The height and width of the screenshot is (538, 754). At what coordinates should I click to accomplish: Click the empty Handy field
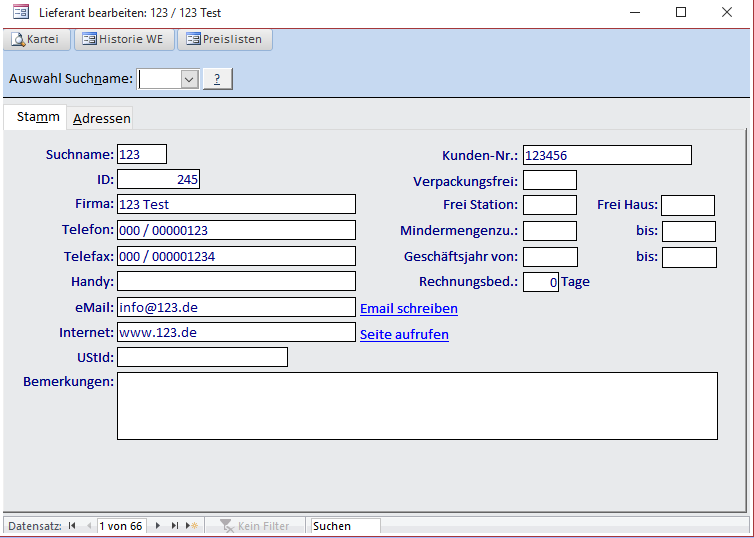[x=236, y=281]
